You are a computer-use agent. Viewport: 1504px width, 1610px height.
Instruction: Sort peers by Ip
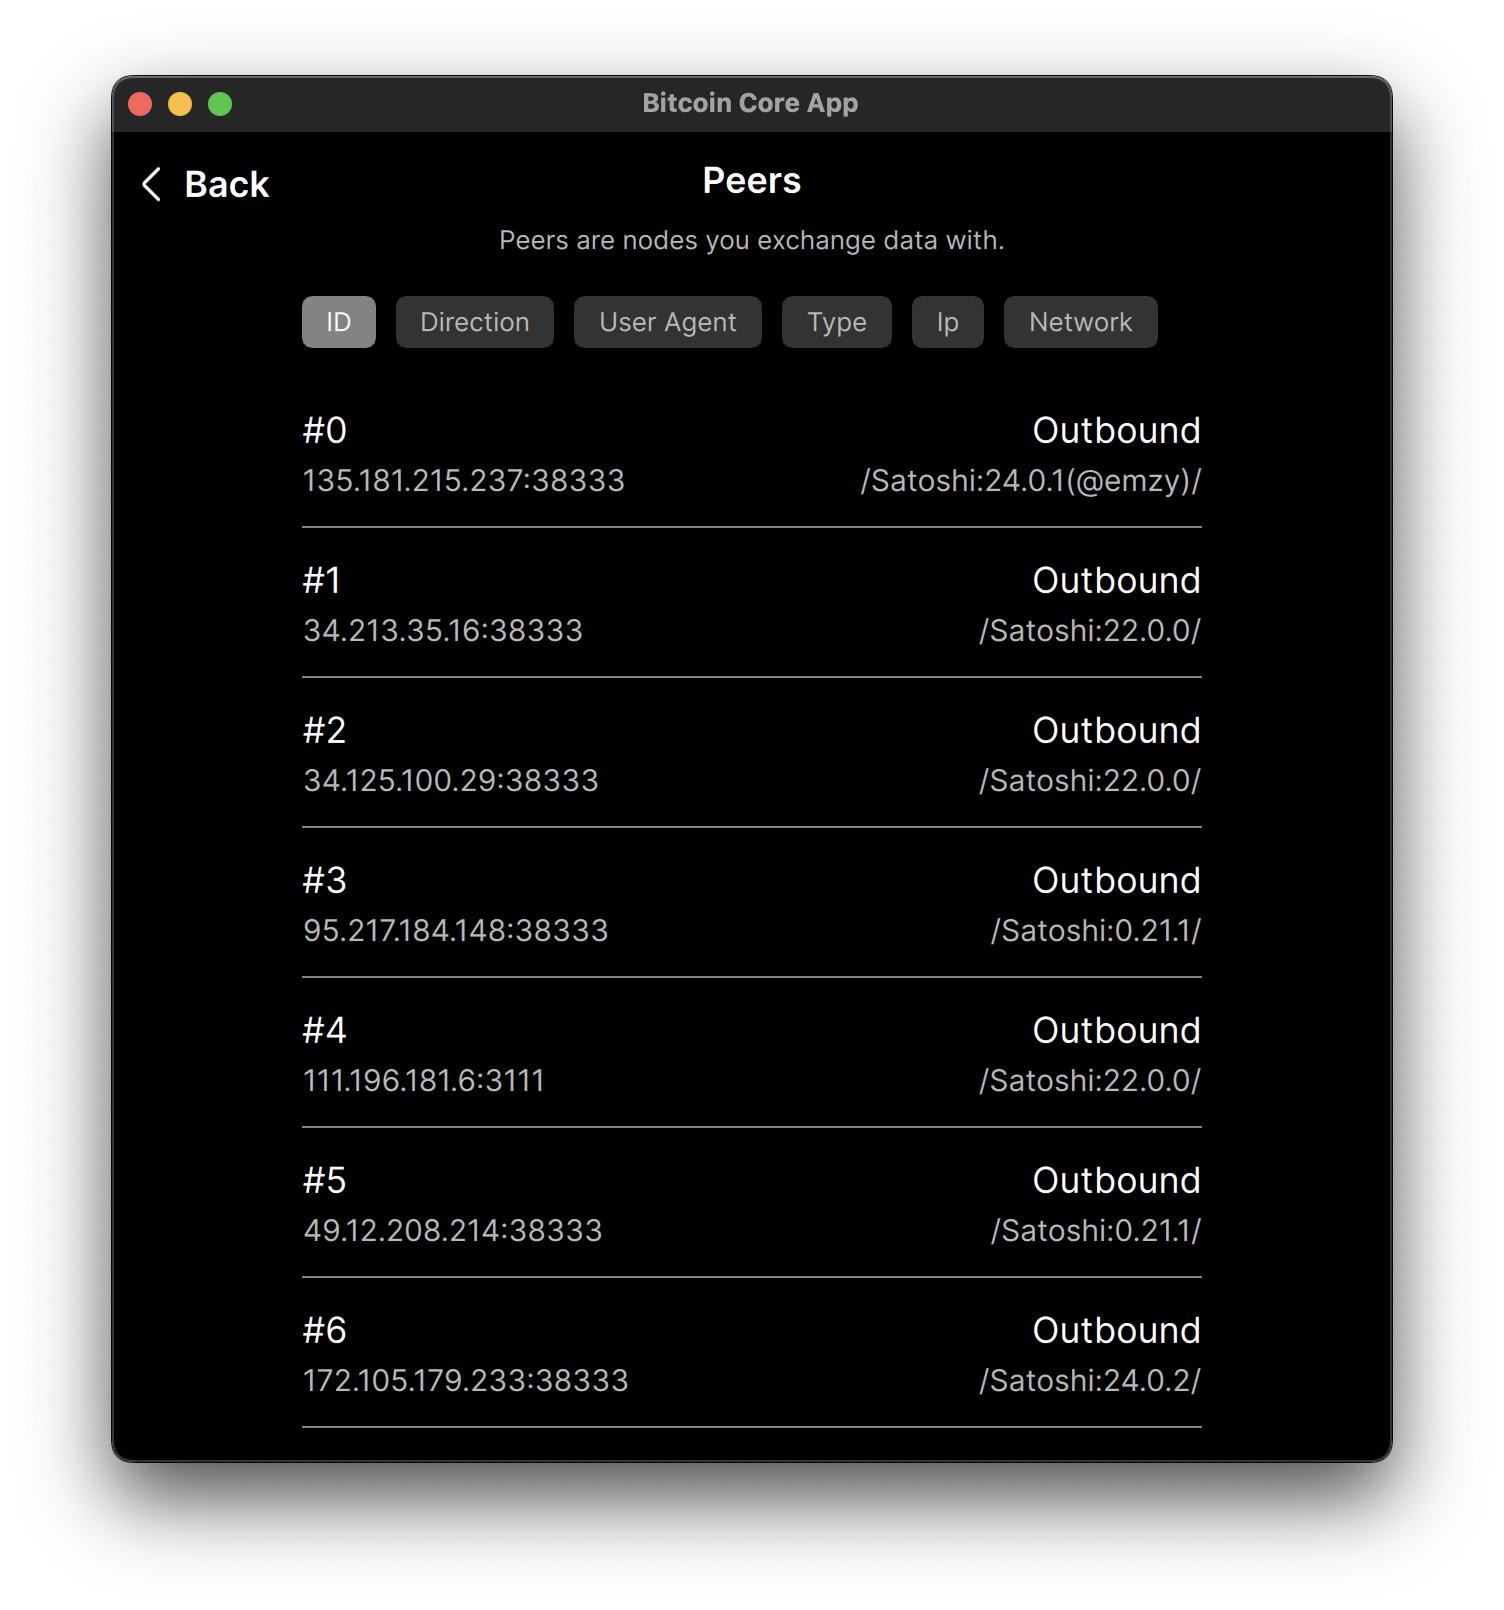tap(948, 322)
